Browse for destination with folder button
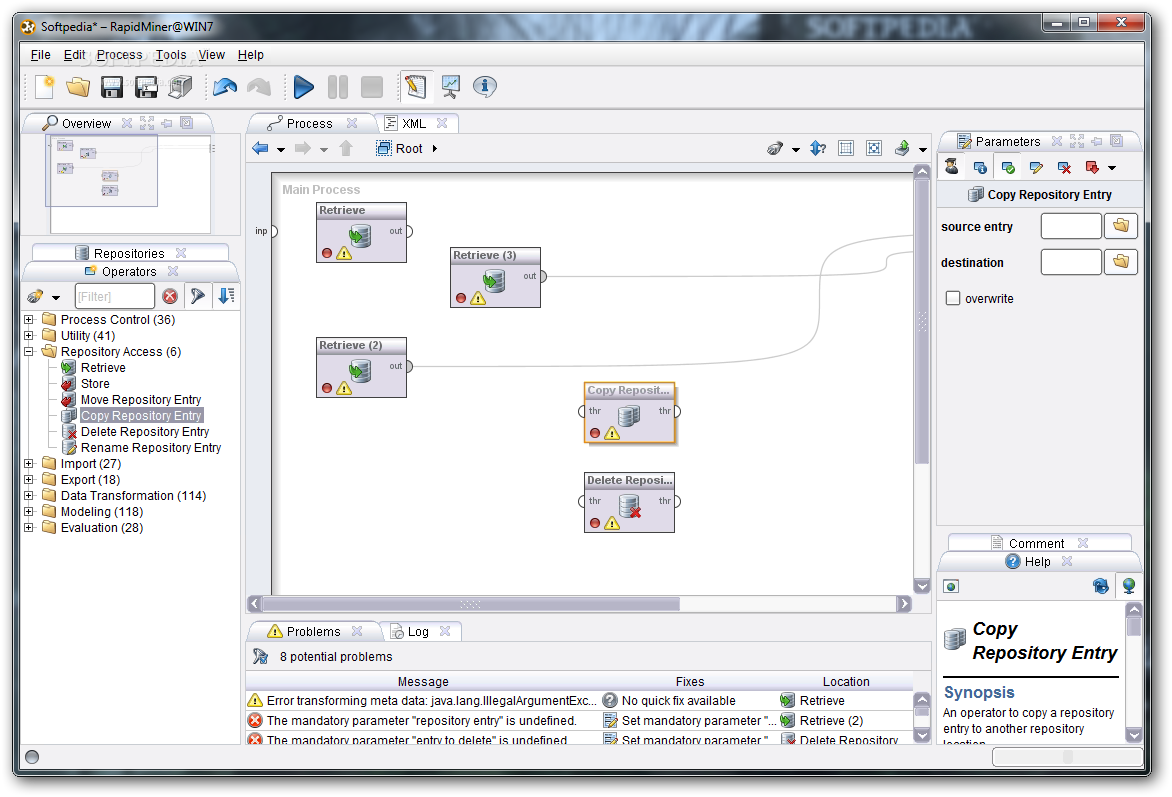The width and height of the screenshot is (1172, 797). pyautogui.click(x=1120, y=262)
